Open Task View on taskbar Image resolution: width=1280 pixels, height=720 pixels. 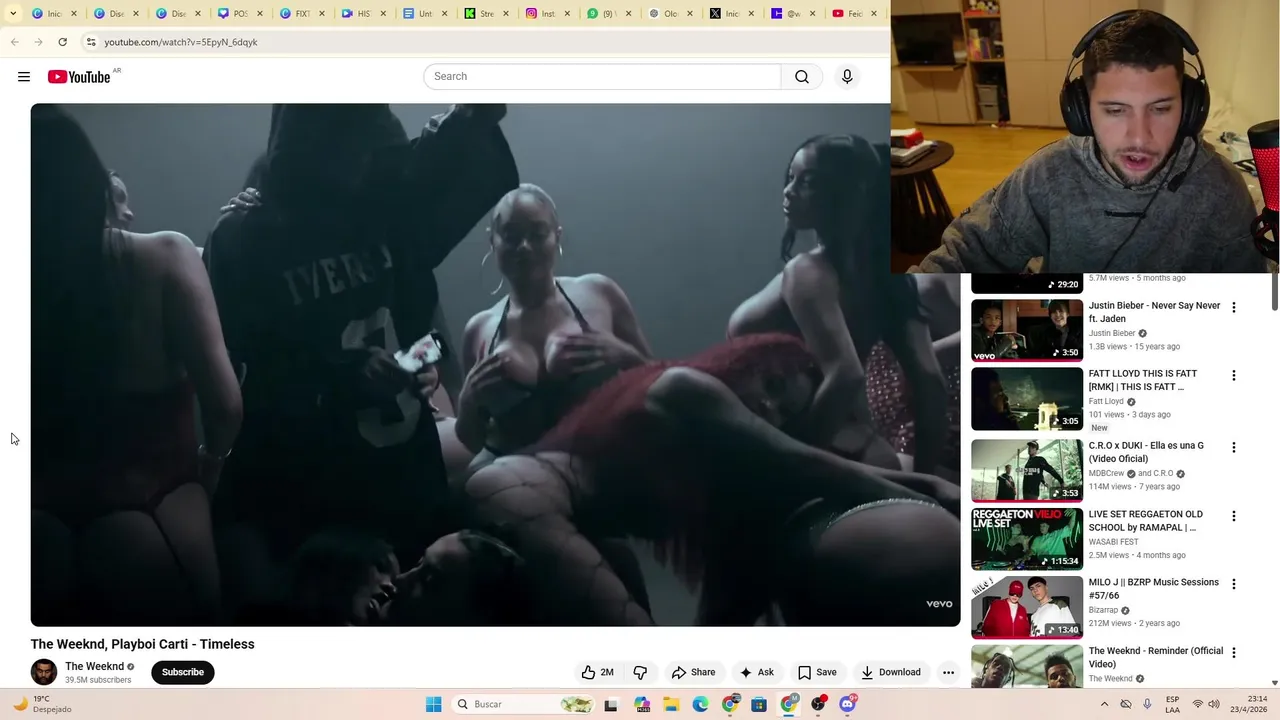pyautogui.click(x=611, y=704)
